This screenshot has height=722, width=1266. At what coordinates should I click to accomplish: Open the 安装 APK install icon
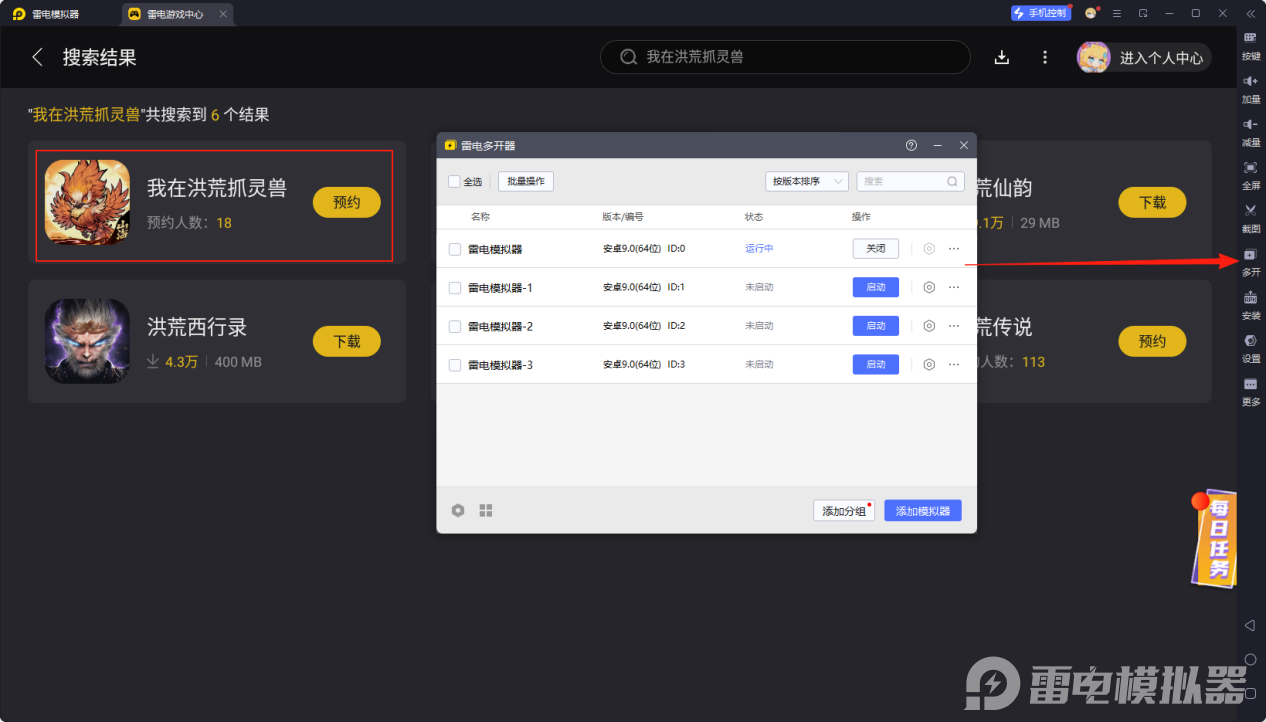pos(1250,303)
